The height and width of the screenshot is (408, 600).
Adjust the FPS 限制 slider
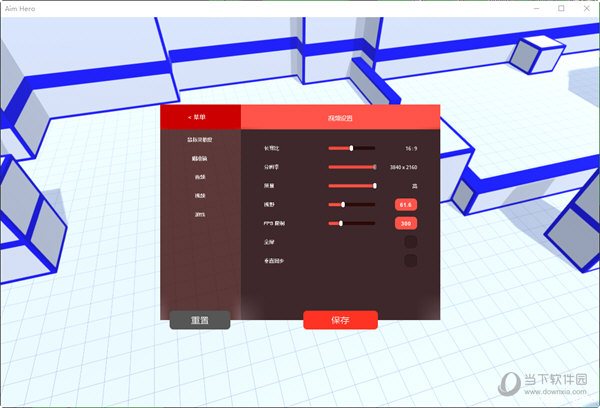point(352,223)
